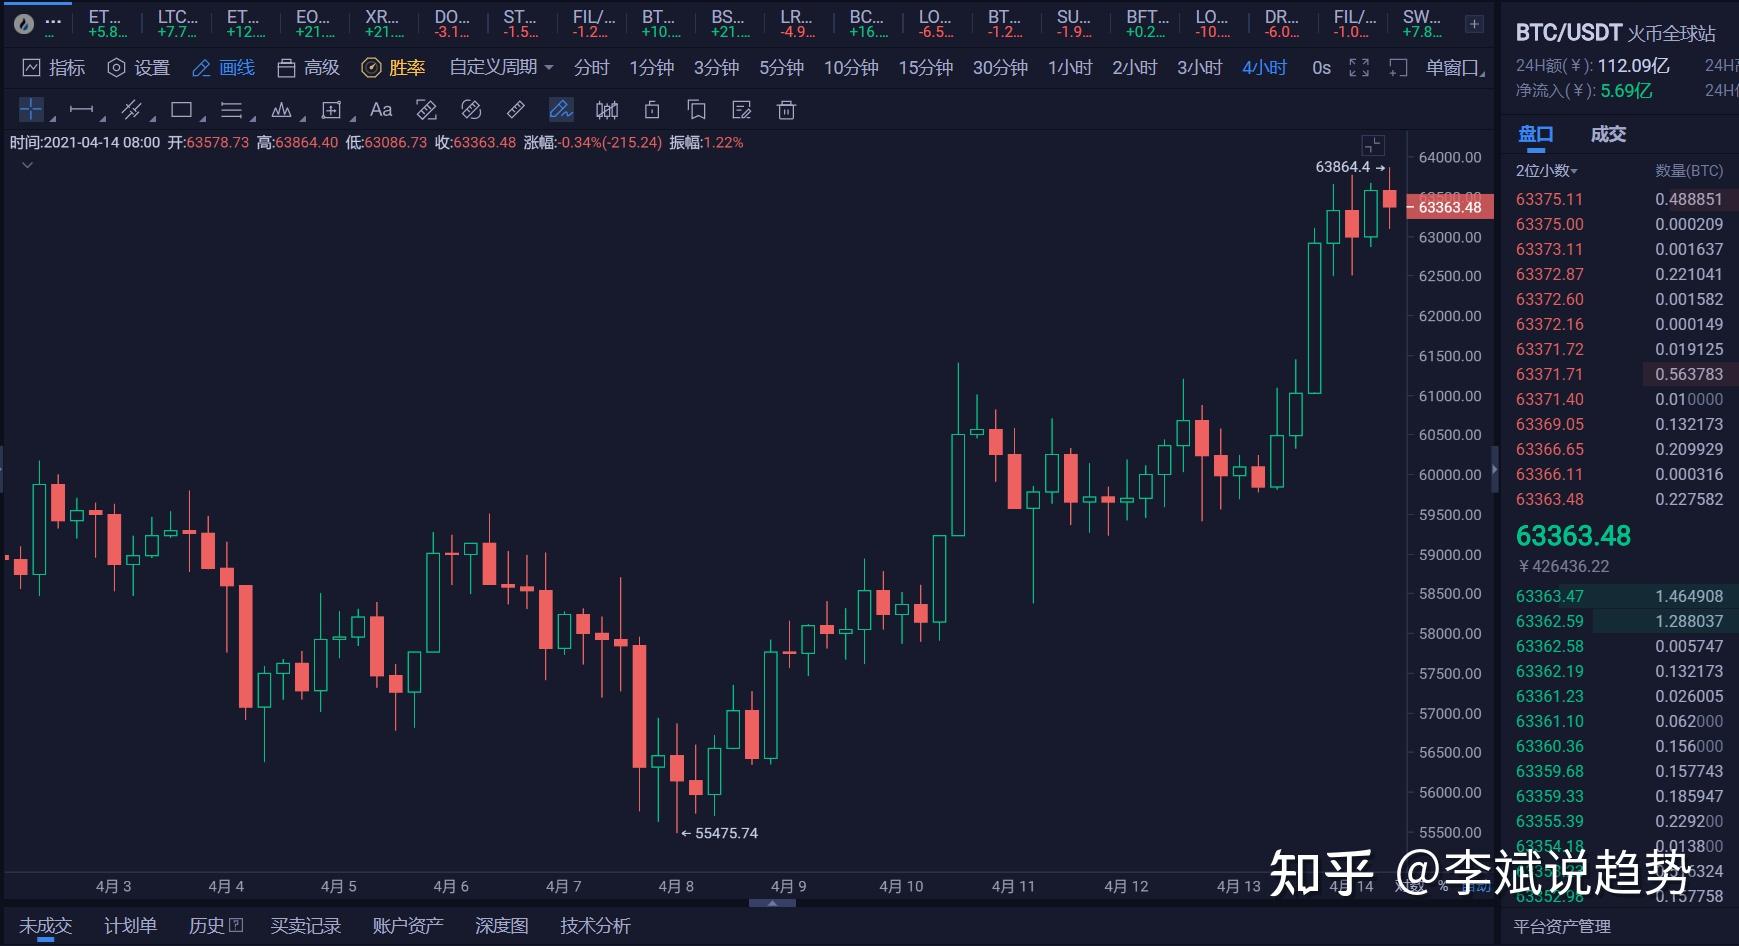The height and width of the screenshot is (946, 1739).
Task: Click the trash icon to delete drawings
Action: click(x=787, y=109)
